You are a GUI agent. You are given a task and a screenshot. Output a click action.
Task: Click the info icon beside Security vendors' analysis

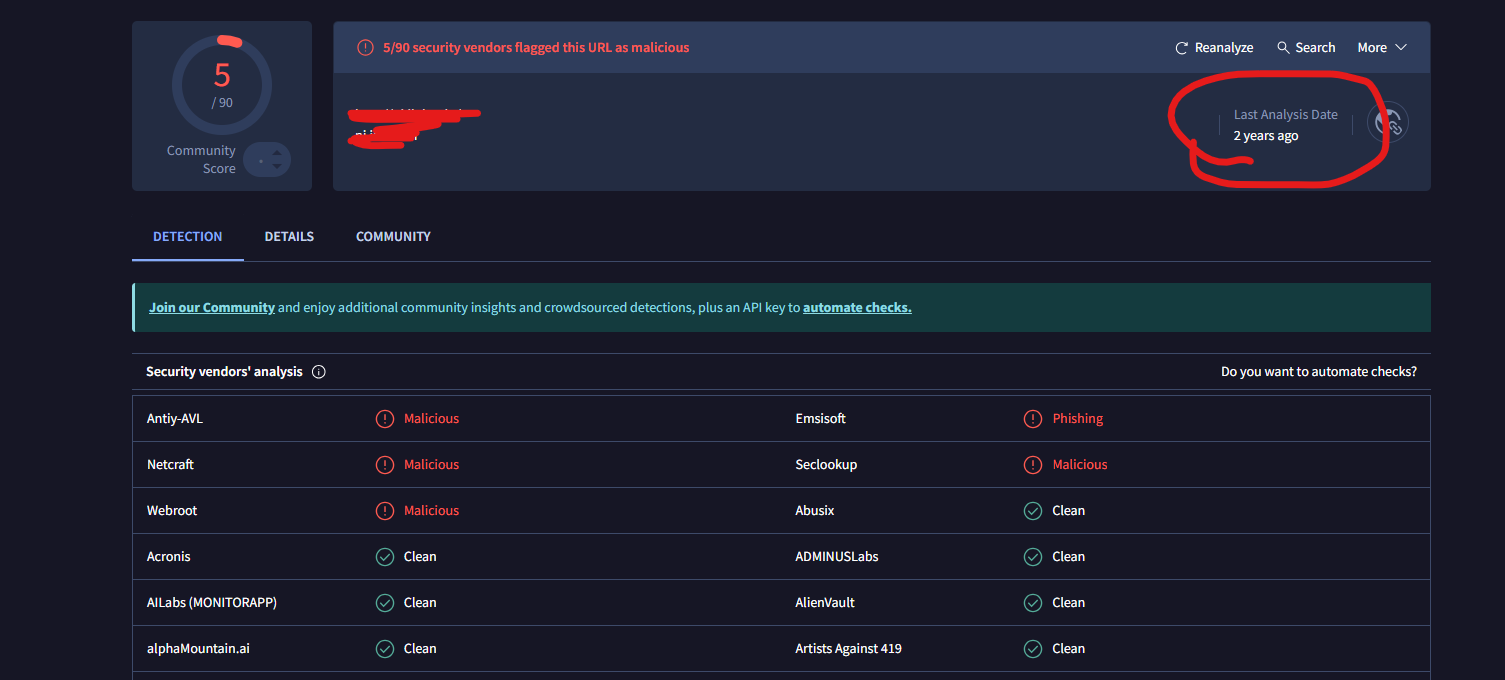[x=319, y=372]
